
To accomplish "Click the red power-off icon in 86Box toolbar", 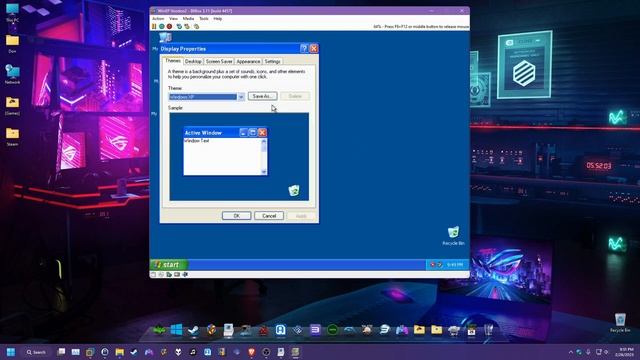I will (x=169, y=27).
